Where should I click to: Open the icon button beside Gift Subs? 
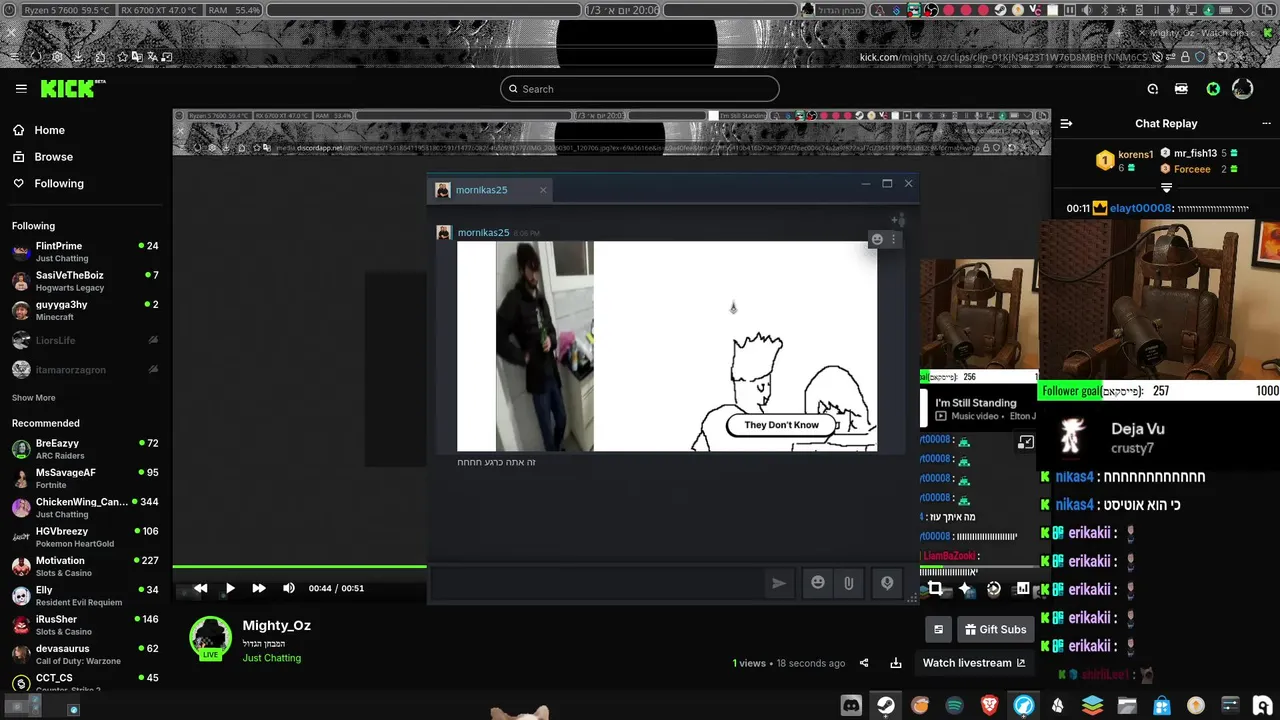coord(938,629)
